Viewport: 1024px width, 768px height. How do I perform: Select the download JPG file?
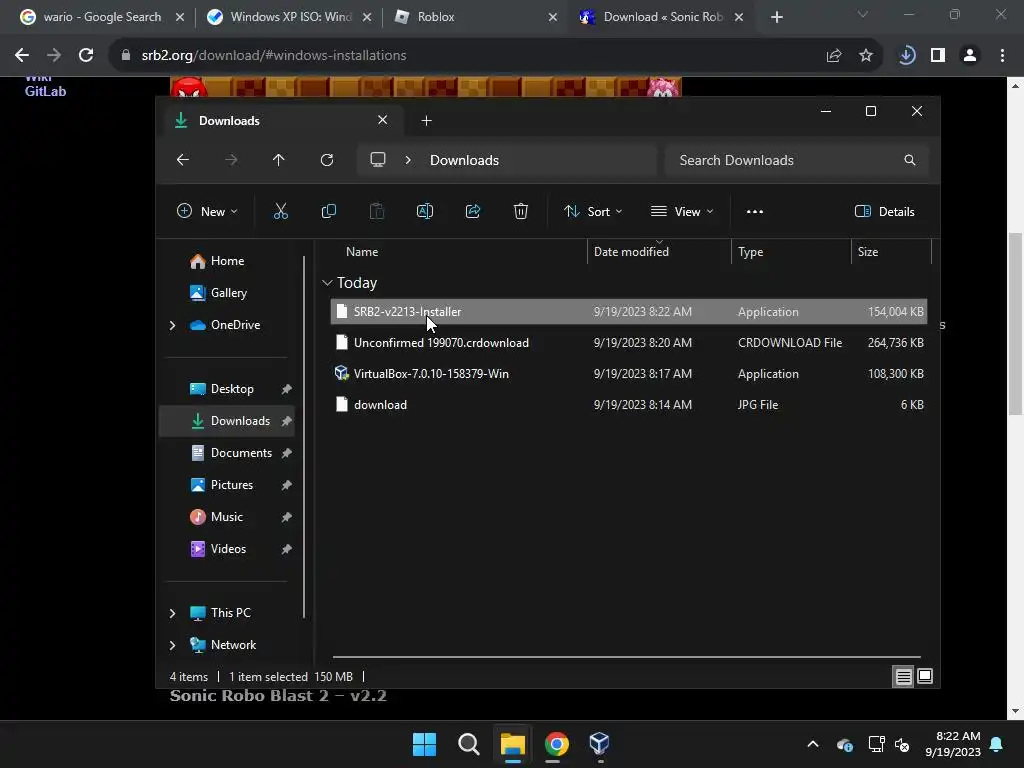click(x=629, y=404)
